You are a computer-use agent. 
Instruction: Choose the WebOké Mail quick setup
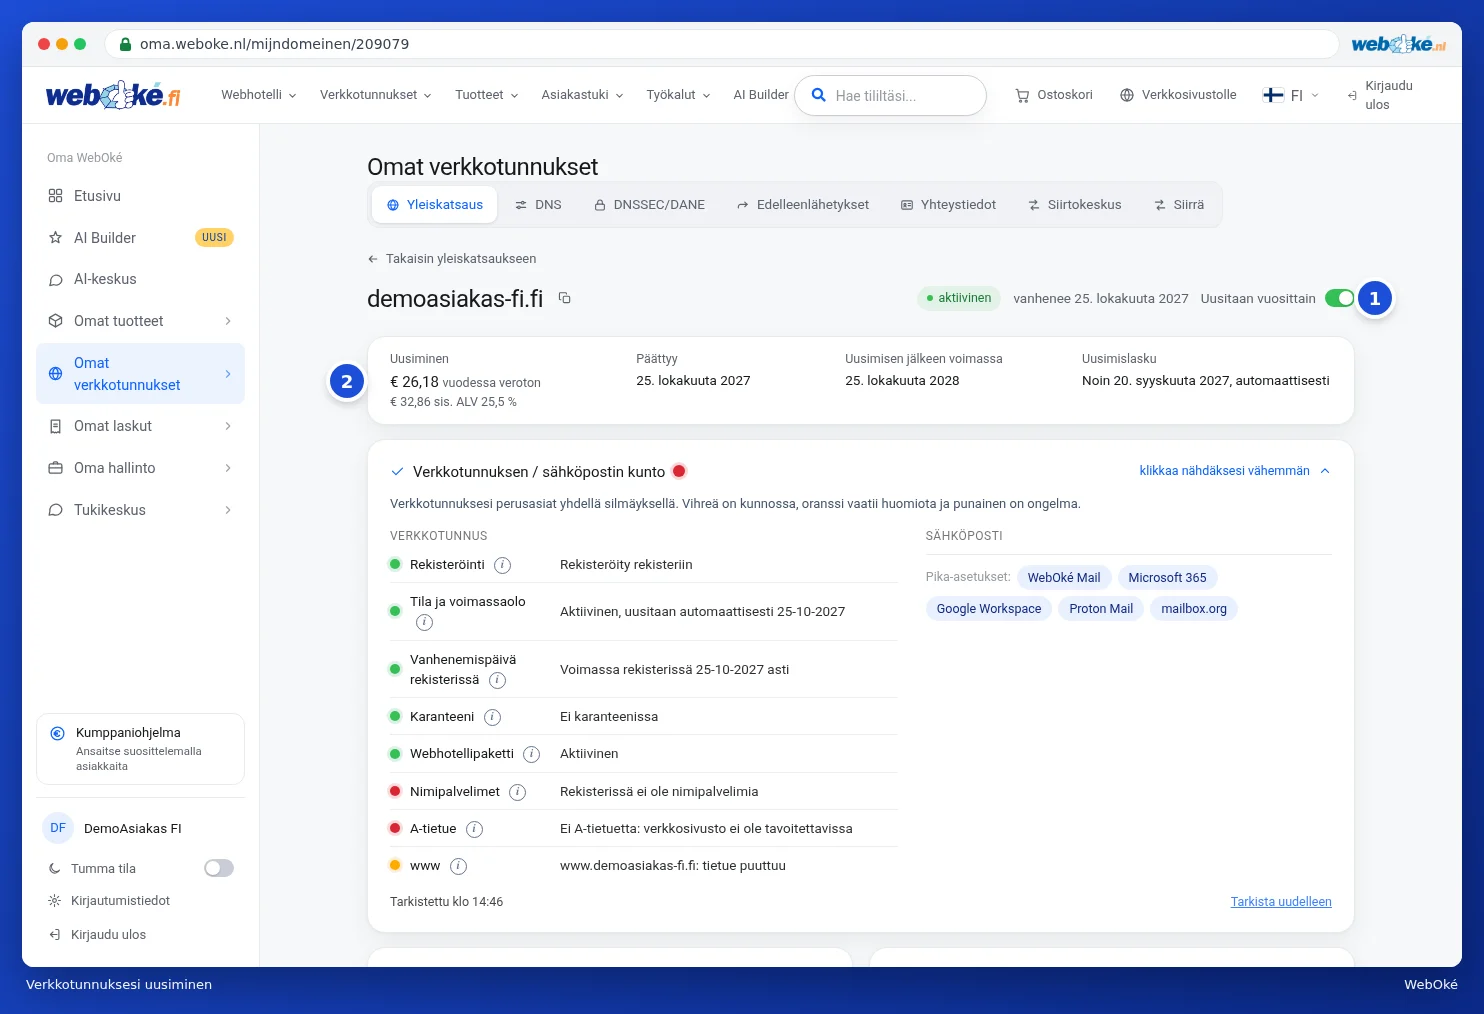pos(1064,578)
